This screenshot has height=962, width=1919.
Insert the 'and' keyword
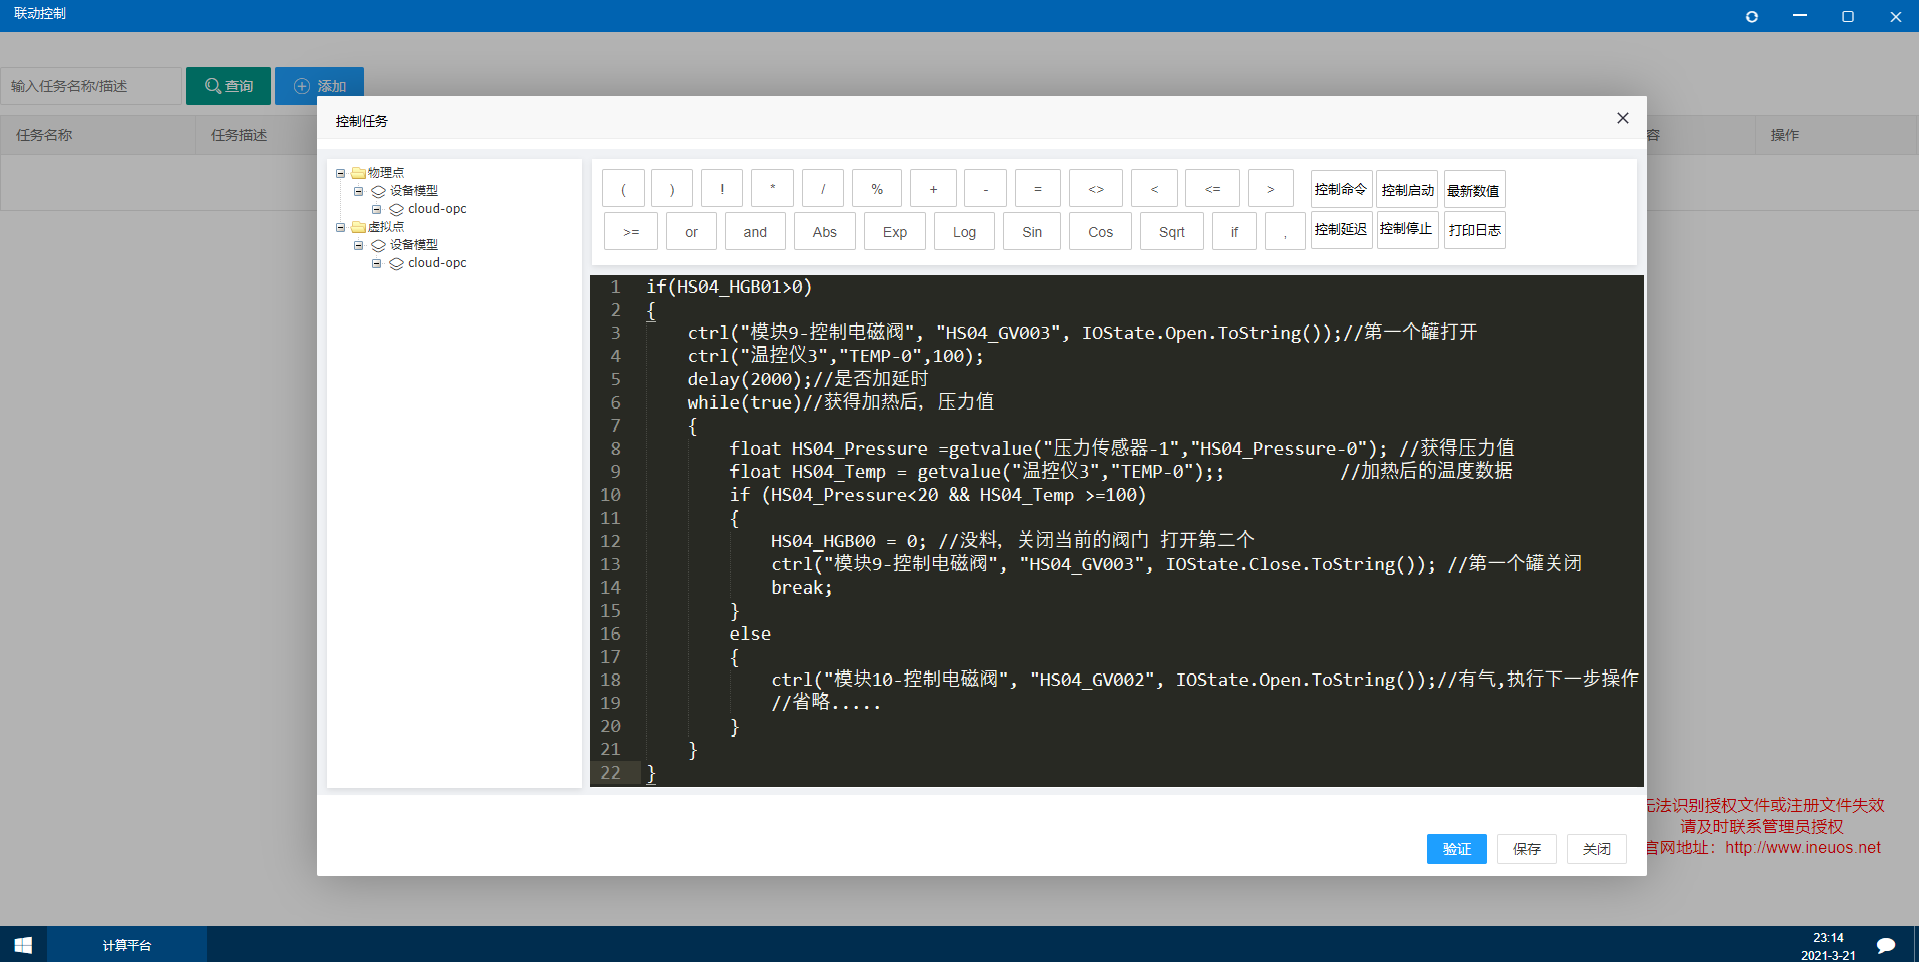[x=755, y=232]
